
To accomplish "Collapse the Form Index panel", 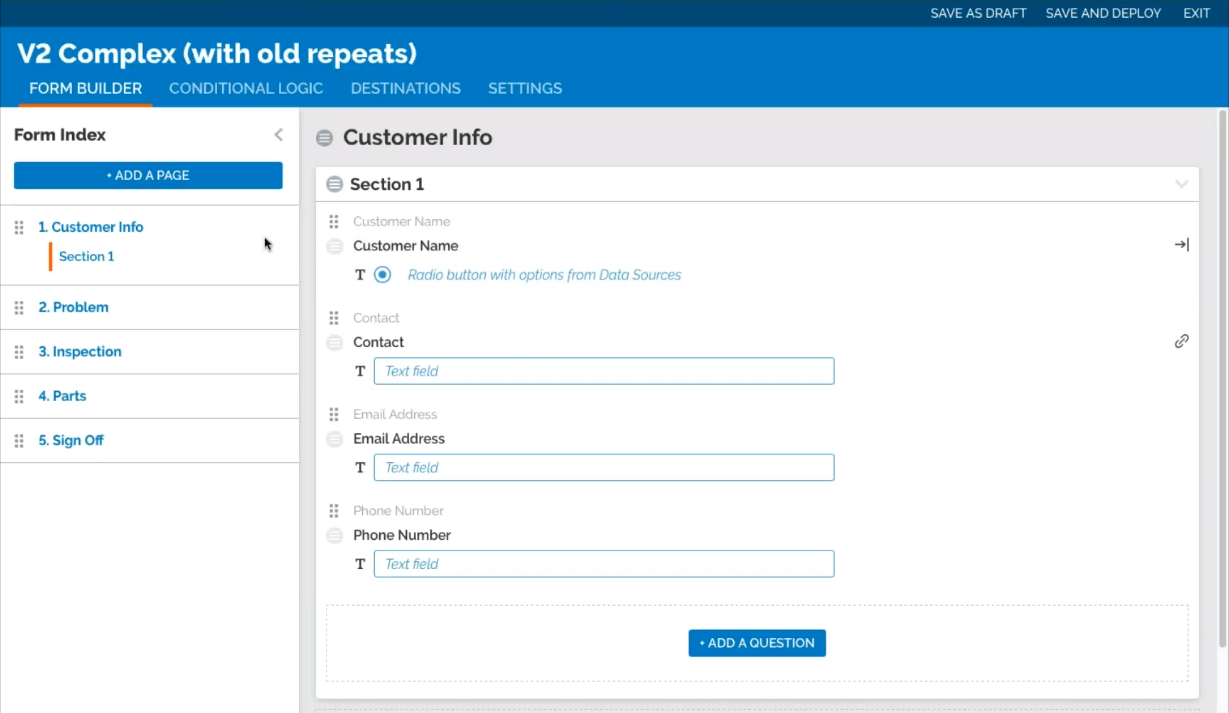I will [278, 135].
